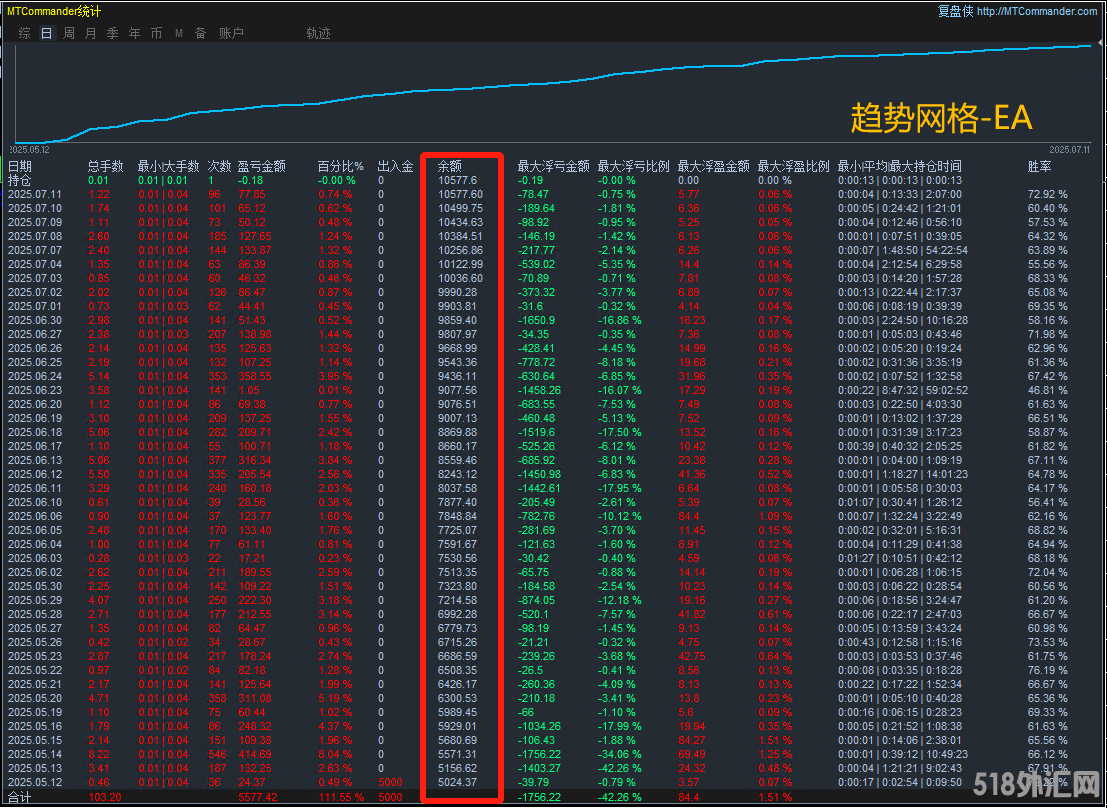
Task: Select the 日 daily tab
Action: pos(47,33)
